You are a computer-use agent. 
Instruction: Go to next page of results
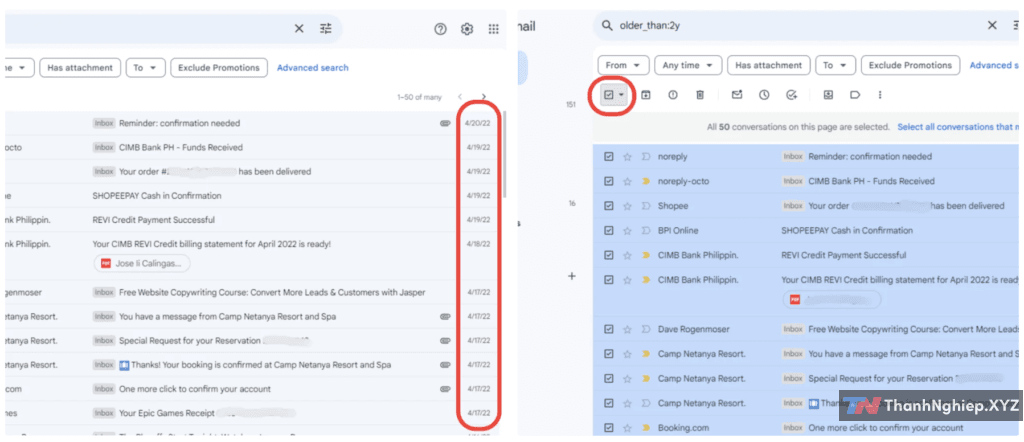484,97
